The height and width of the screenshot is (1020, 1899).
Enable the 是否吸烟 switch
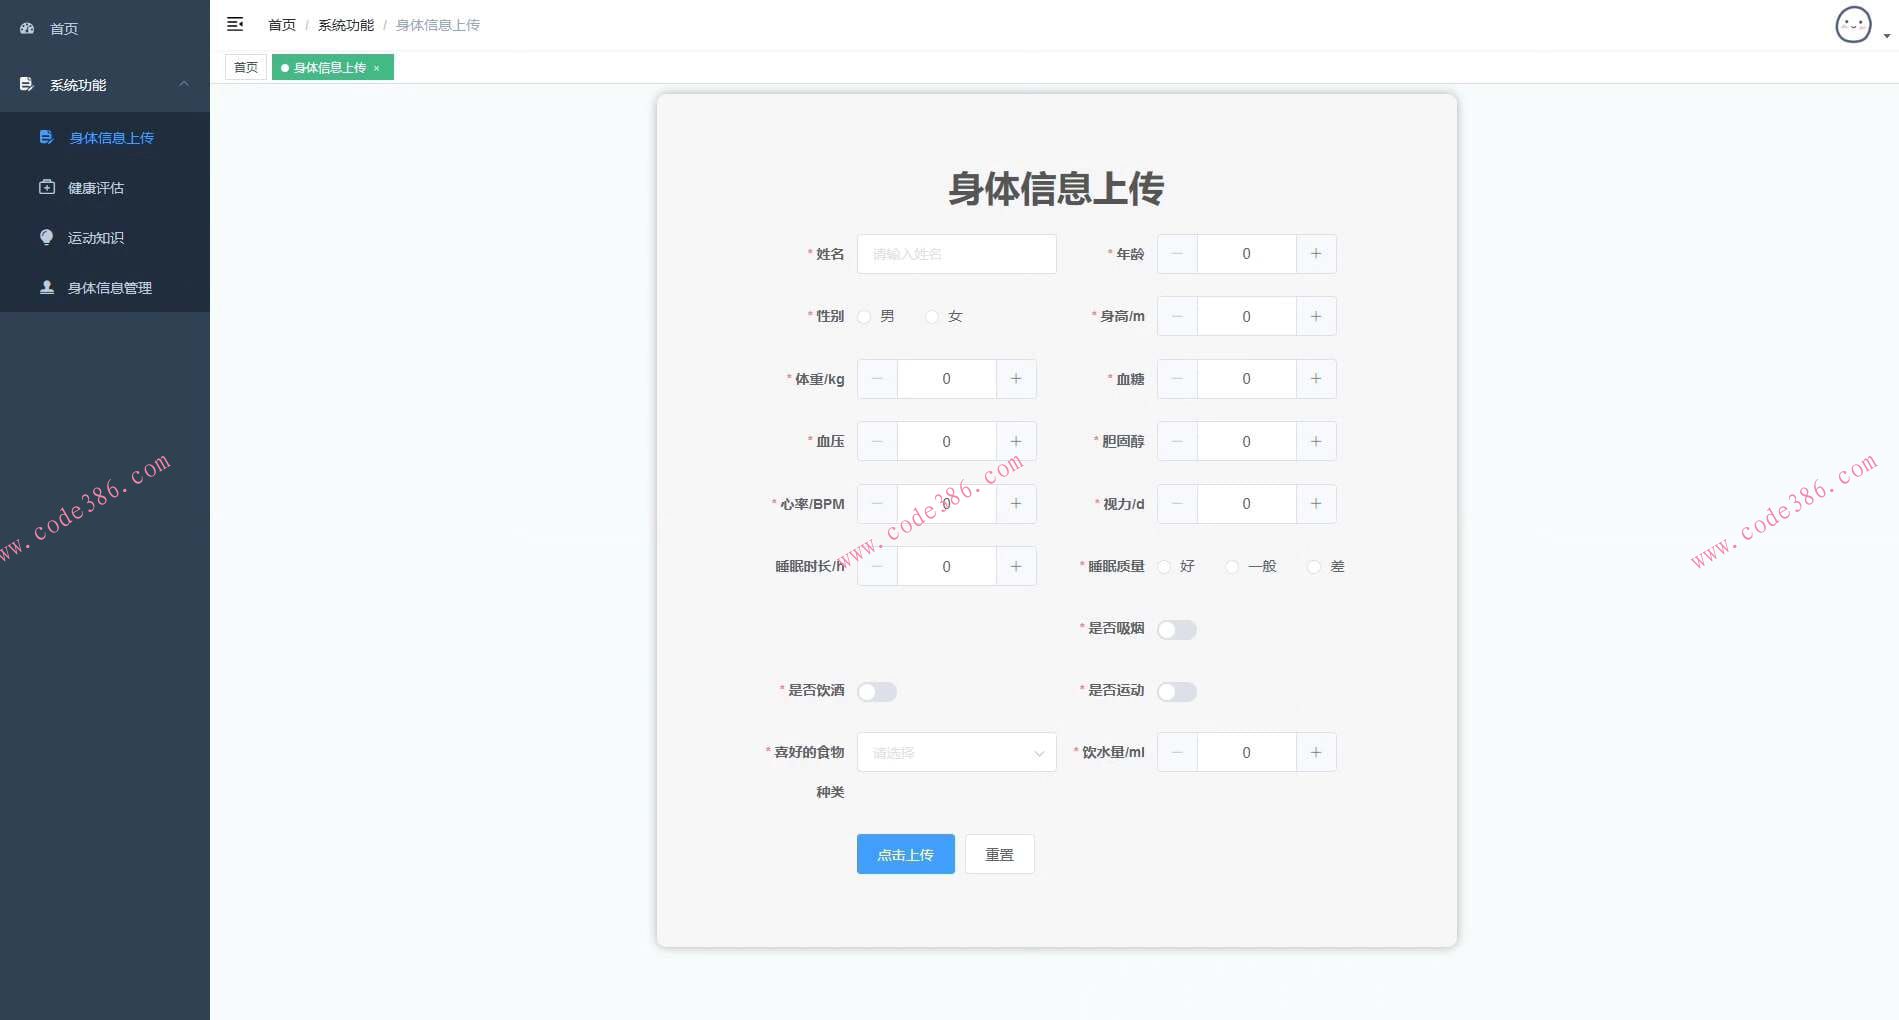[1177, 629]
